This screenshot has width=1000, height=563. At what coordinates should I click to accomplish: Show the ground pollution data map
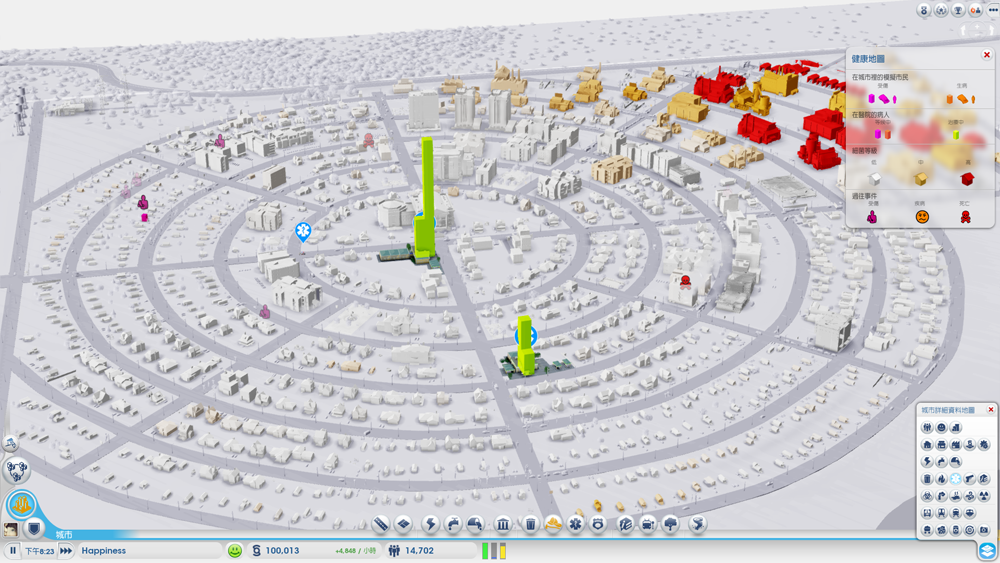[x=955, y=495]
